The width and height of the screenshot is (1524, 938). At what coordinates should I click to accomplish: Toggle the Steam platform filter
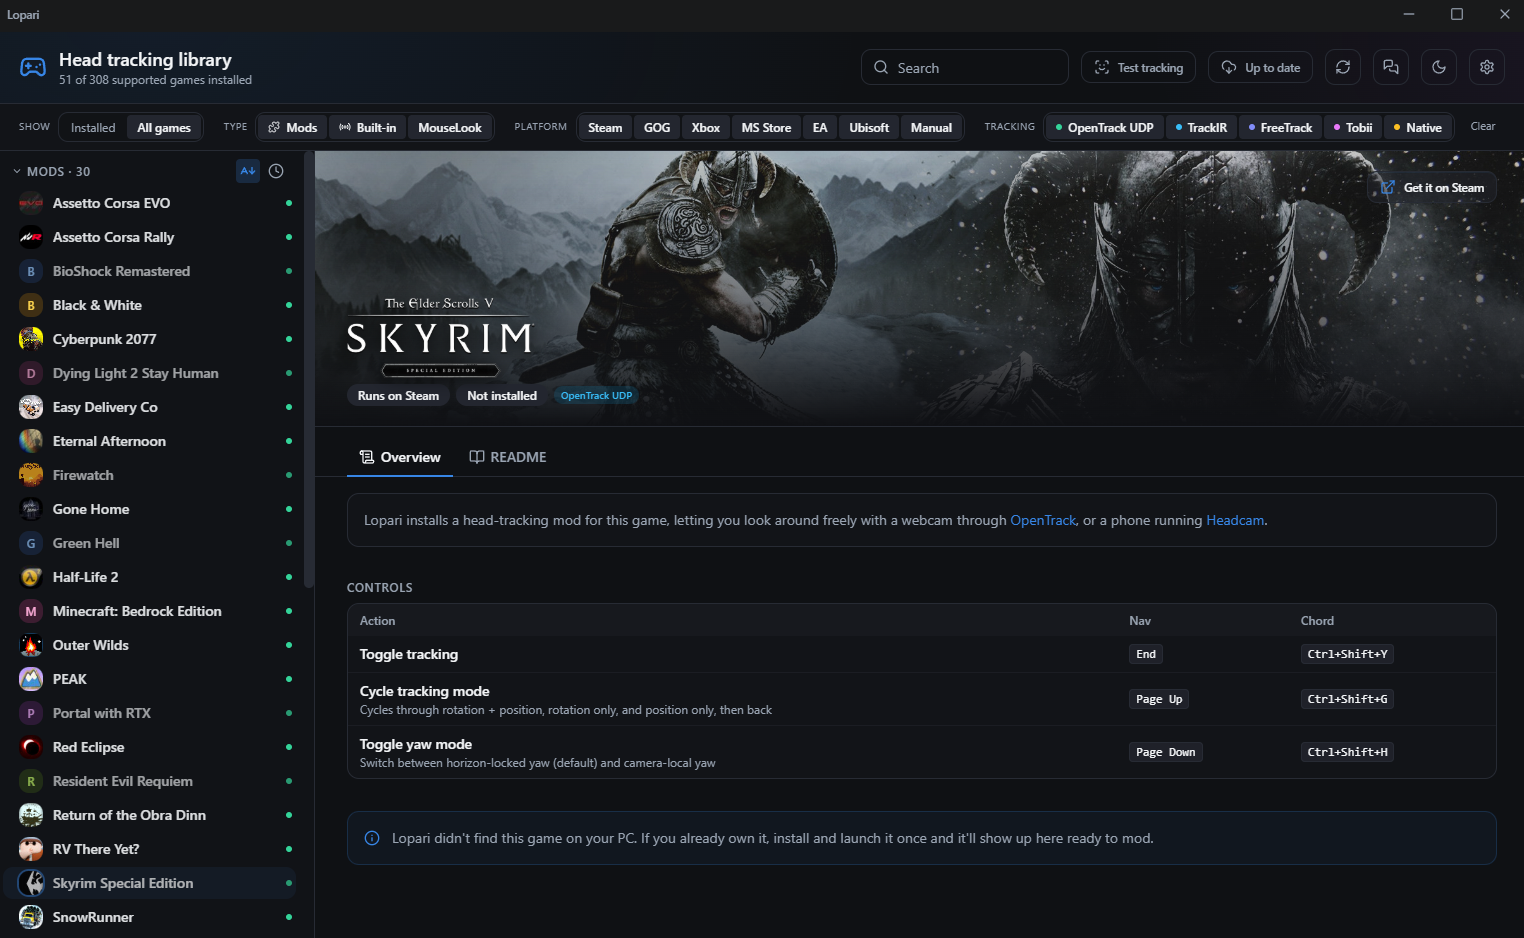(605, 128)
